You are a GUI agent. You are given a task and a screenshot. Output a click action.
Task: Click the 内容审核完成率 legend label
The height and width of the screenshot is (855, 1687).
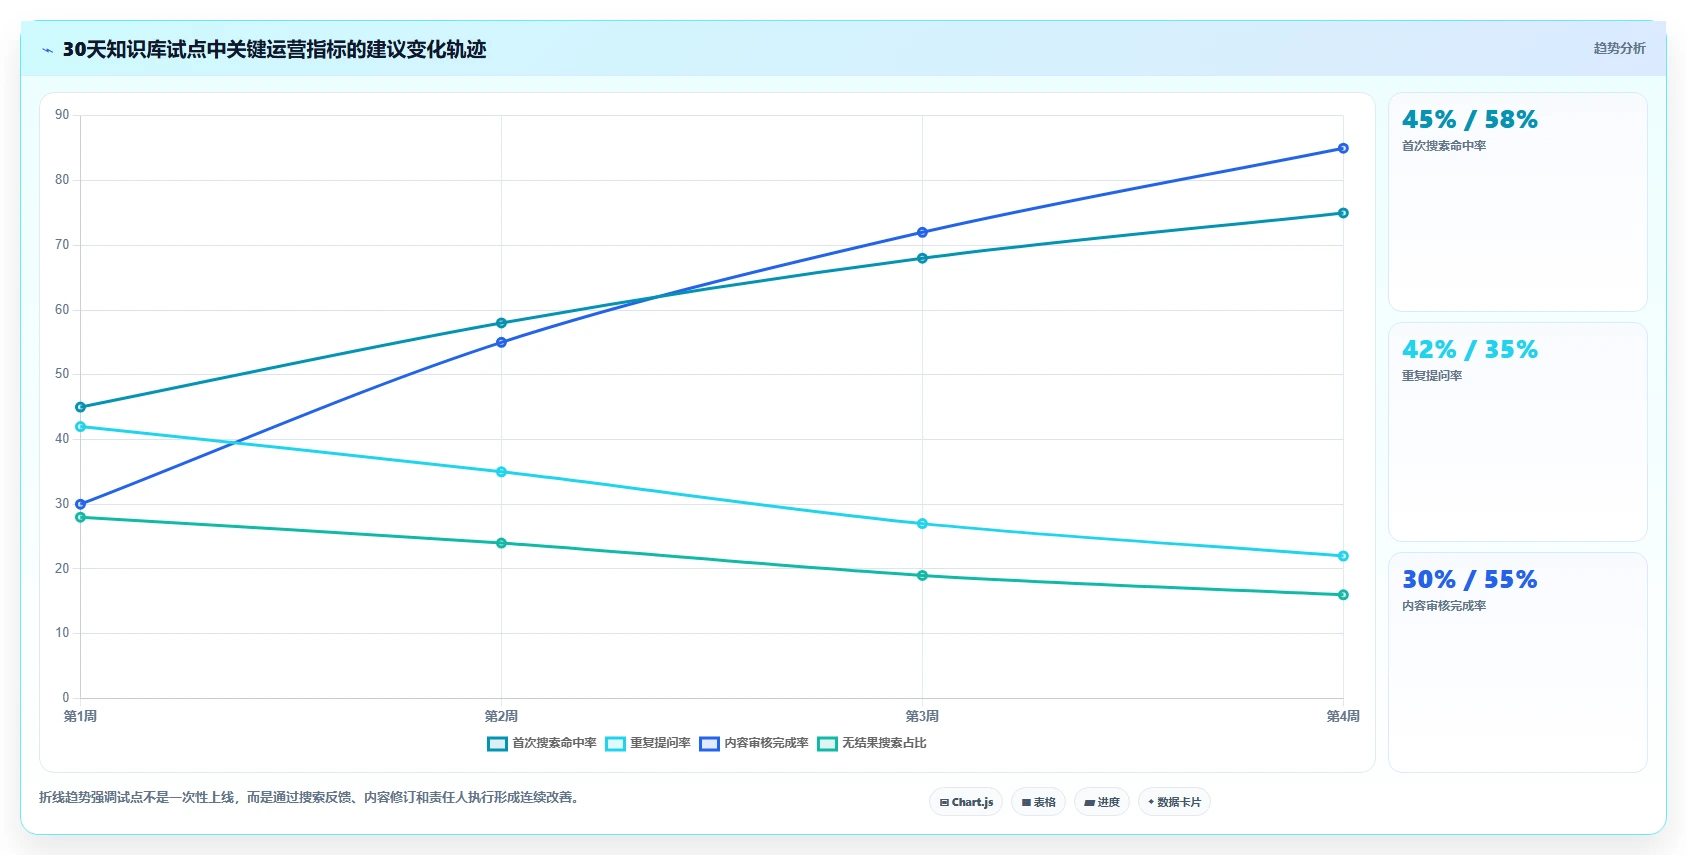[x=766, y=743]
